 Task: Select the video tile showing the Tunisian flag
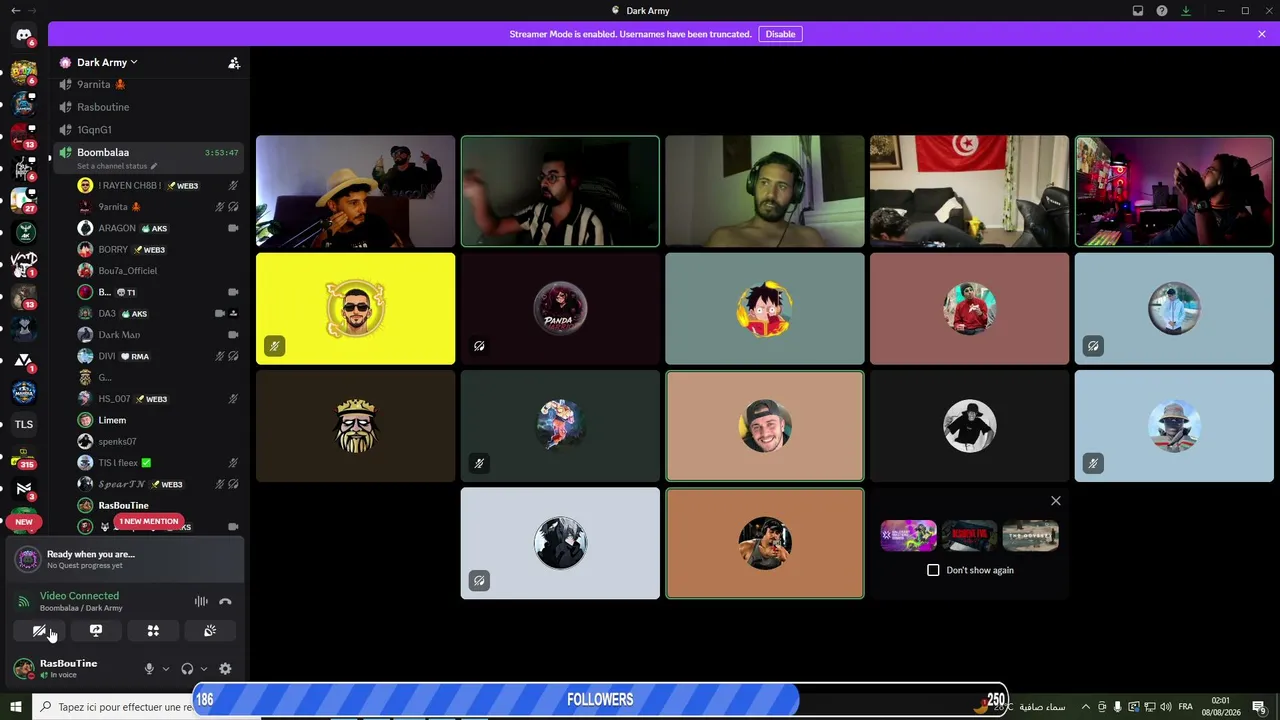tap(969, 191)
